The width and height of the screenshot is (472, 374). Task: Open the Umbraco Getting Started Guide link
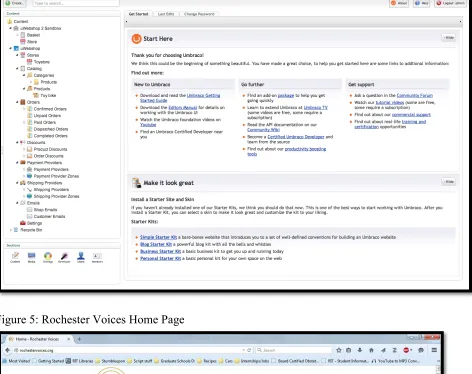pos(180,98)
